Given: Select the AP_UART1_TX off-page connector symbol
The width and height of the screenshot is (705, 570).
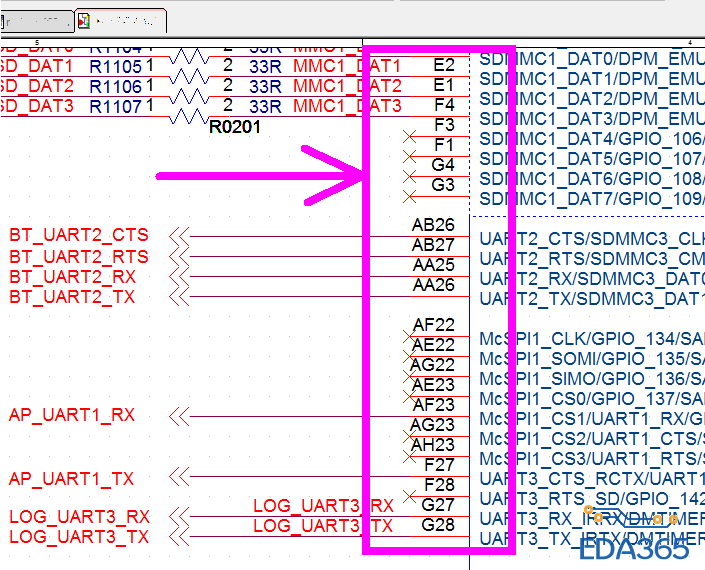Looking at the screenshot, I should coord(179,476).
